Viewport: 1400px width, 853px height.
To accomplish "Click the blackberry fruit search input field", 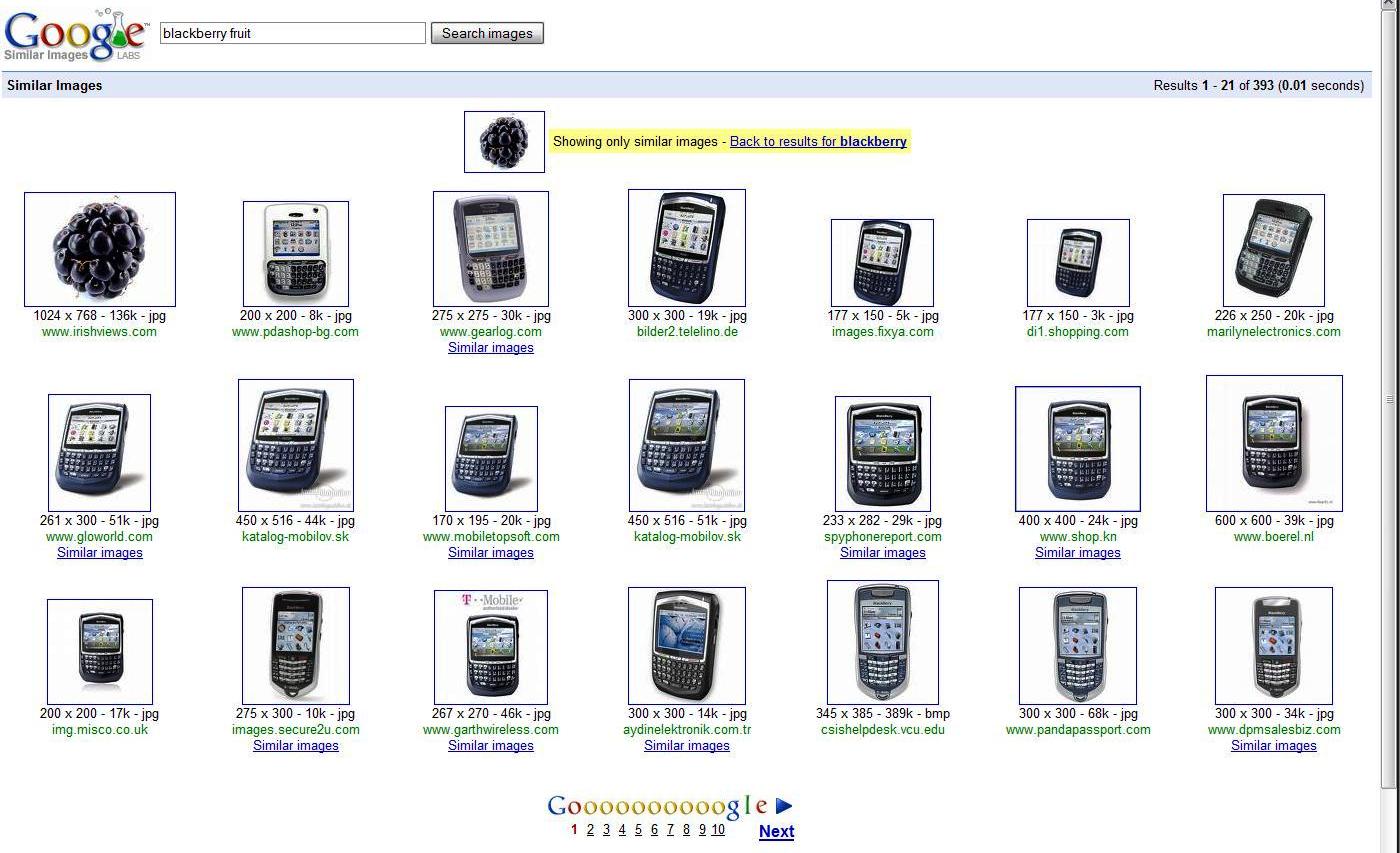I will pos(291,32).
